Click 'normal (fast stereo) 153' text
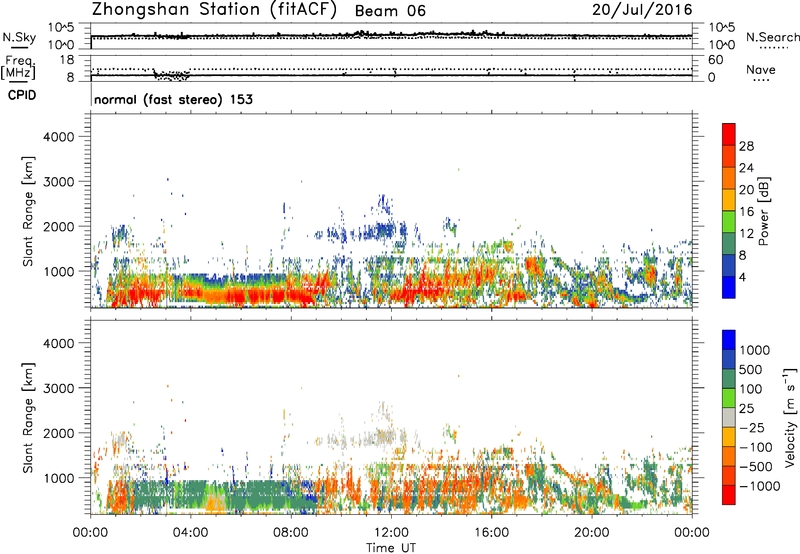The image size is (800, 554). point(173,99)
